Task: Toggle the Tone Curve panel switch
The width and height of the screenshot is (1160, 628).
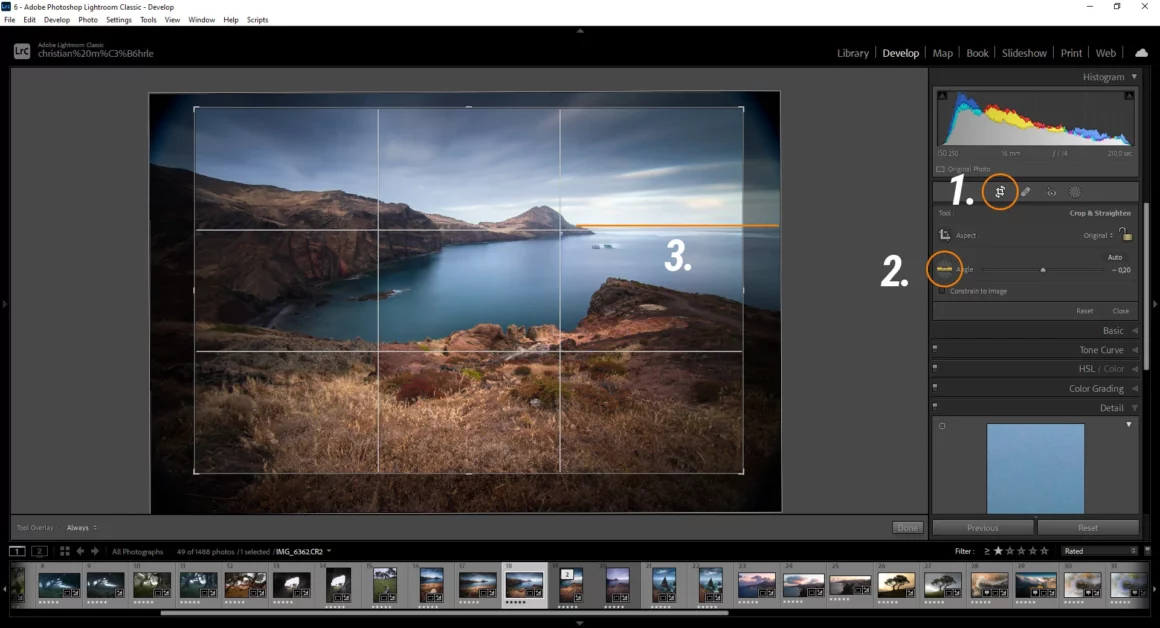Action: coord(935,349)
